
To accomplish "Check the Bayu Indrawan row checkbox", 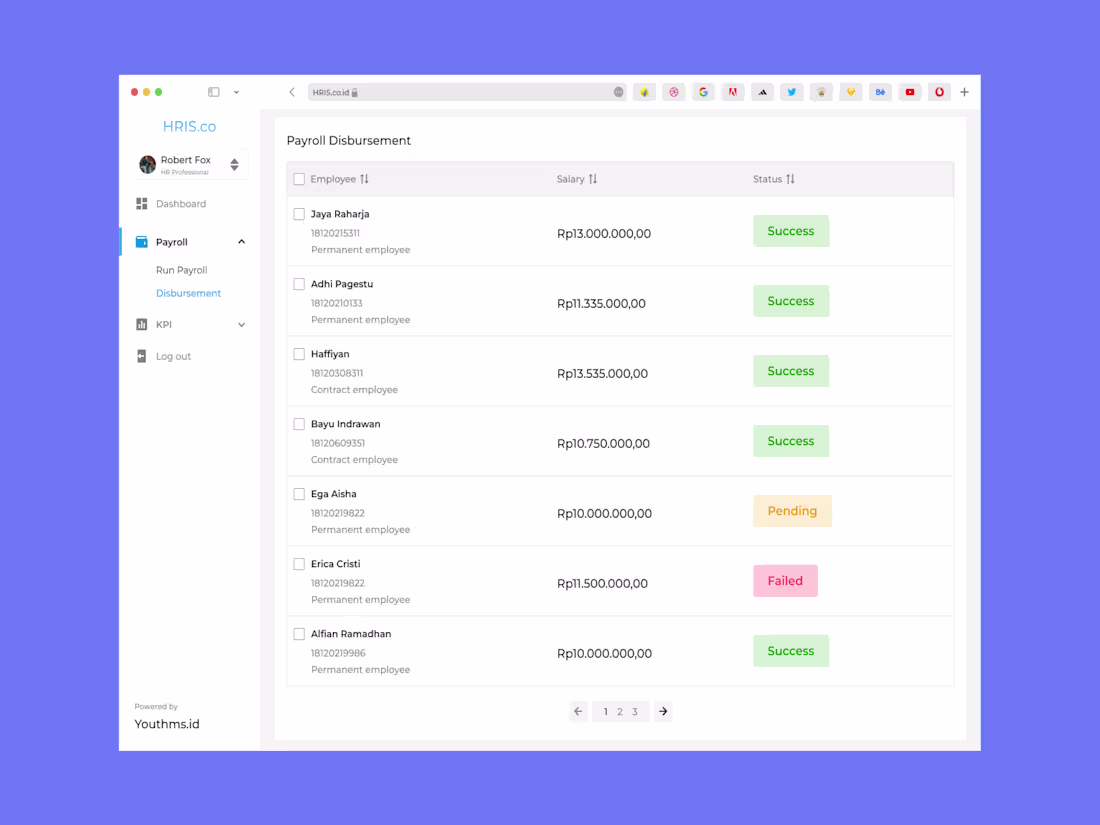I will click(299, 424).
